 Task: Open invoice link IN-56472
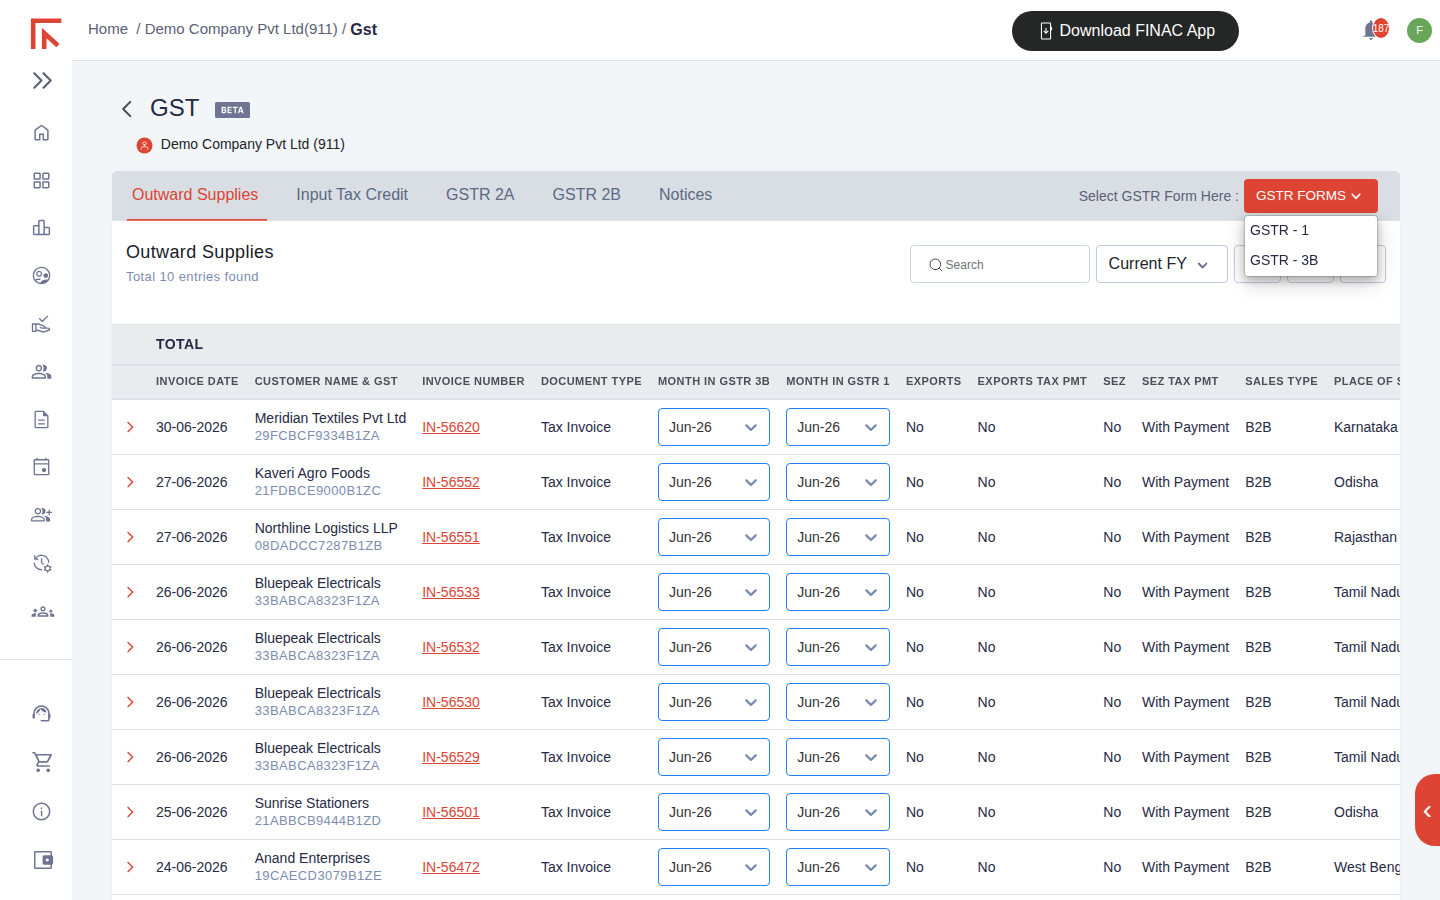pos(451,867)
